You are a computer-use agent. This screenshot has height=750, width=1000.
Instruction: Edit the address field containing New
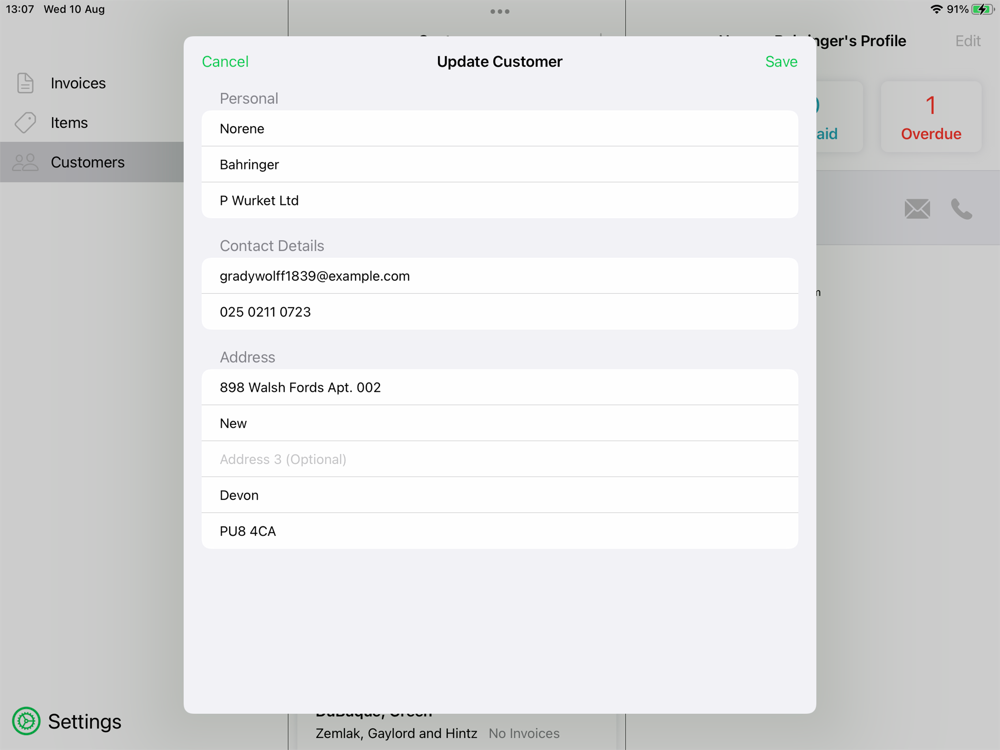(499, 423)
